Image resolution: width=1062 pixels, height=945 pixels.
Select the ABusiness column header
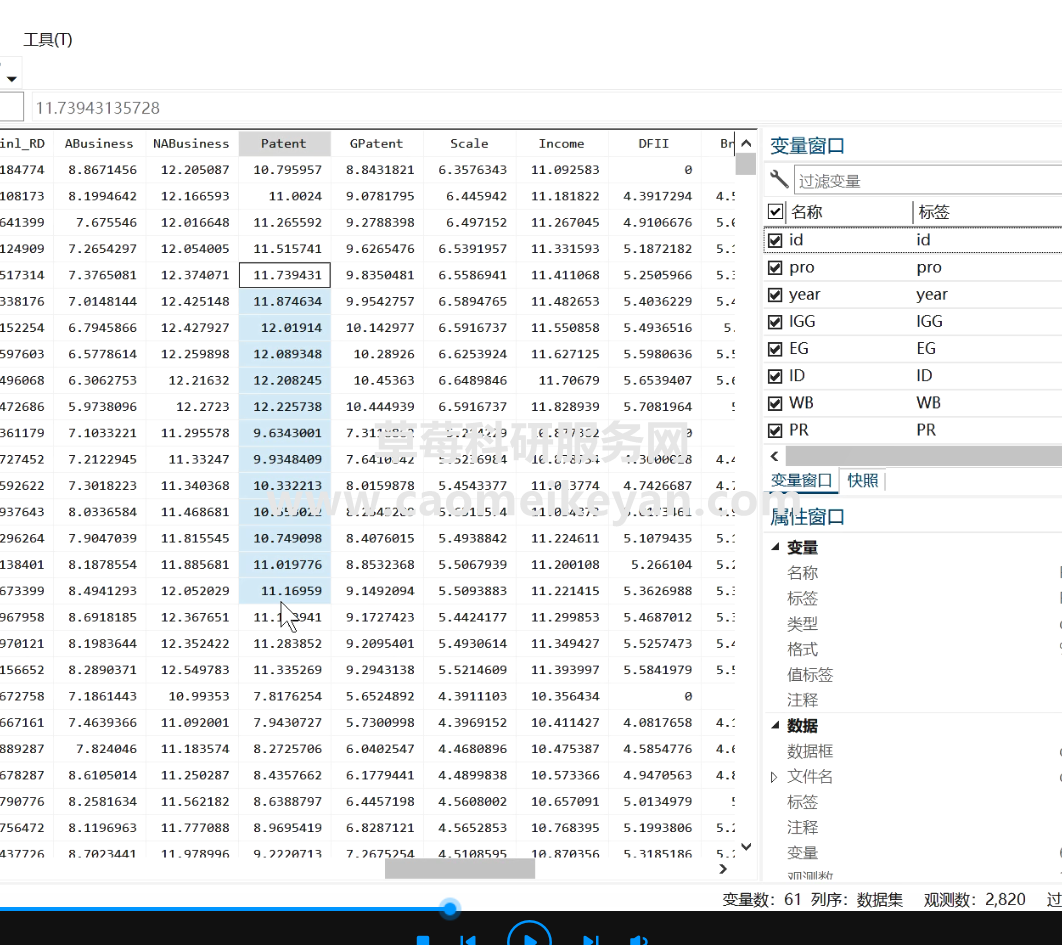coord(99,144)
